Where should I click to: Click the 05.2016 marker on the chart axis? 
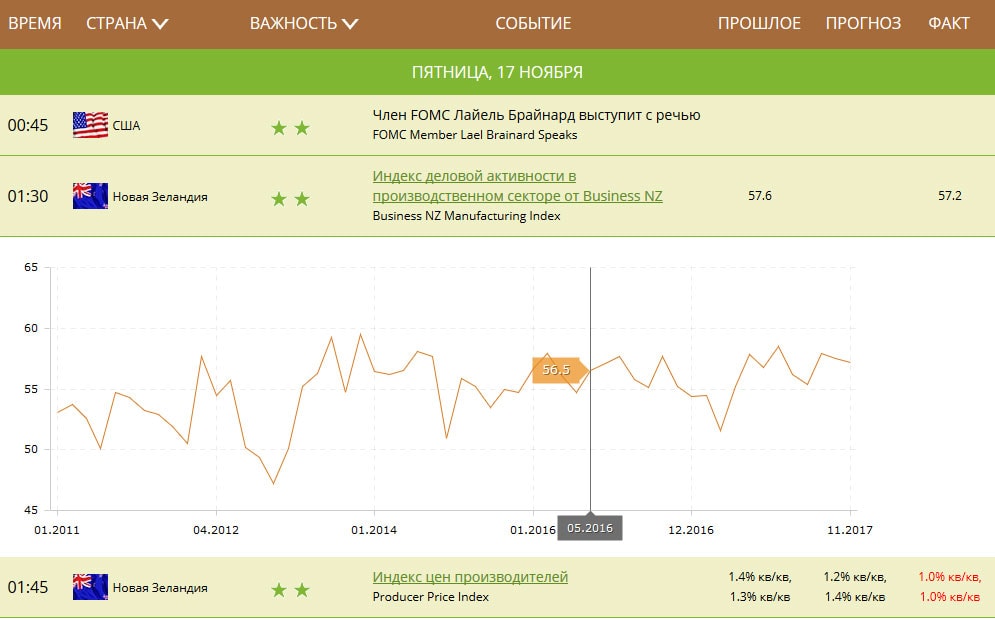[590, 528]
